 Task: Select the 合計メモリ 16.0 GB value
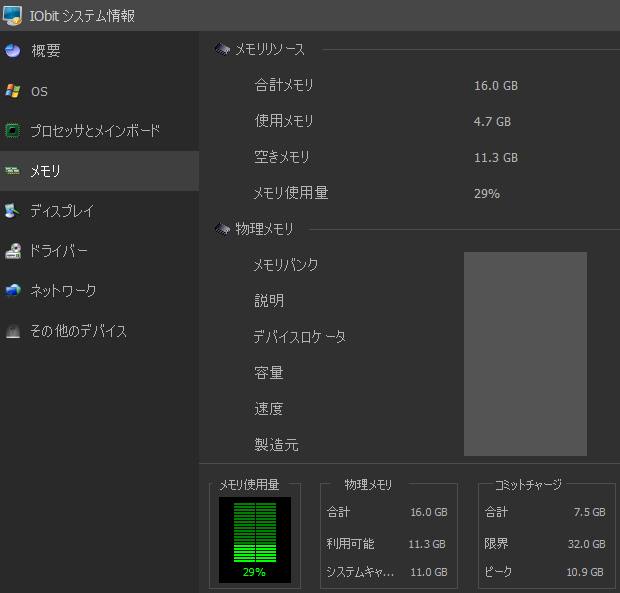[495, 86]
